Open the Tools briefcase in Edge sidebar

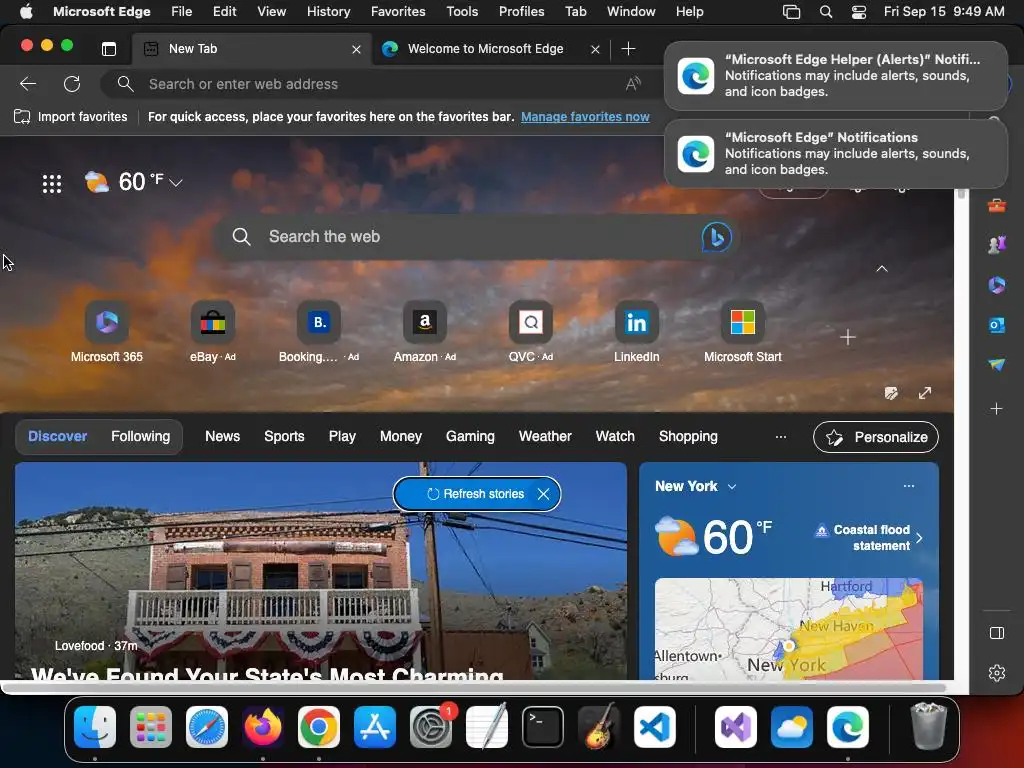997,206
